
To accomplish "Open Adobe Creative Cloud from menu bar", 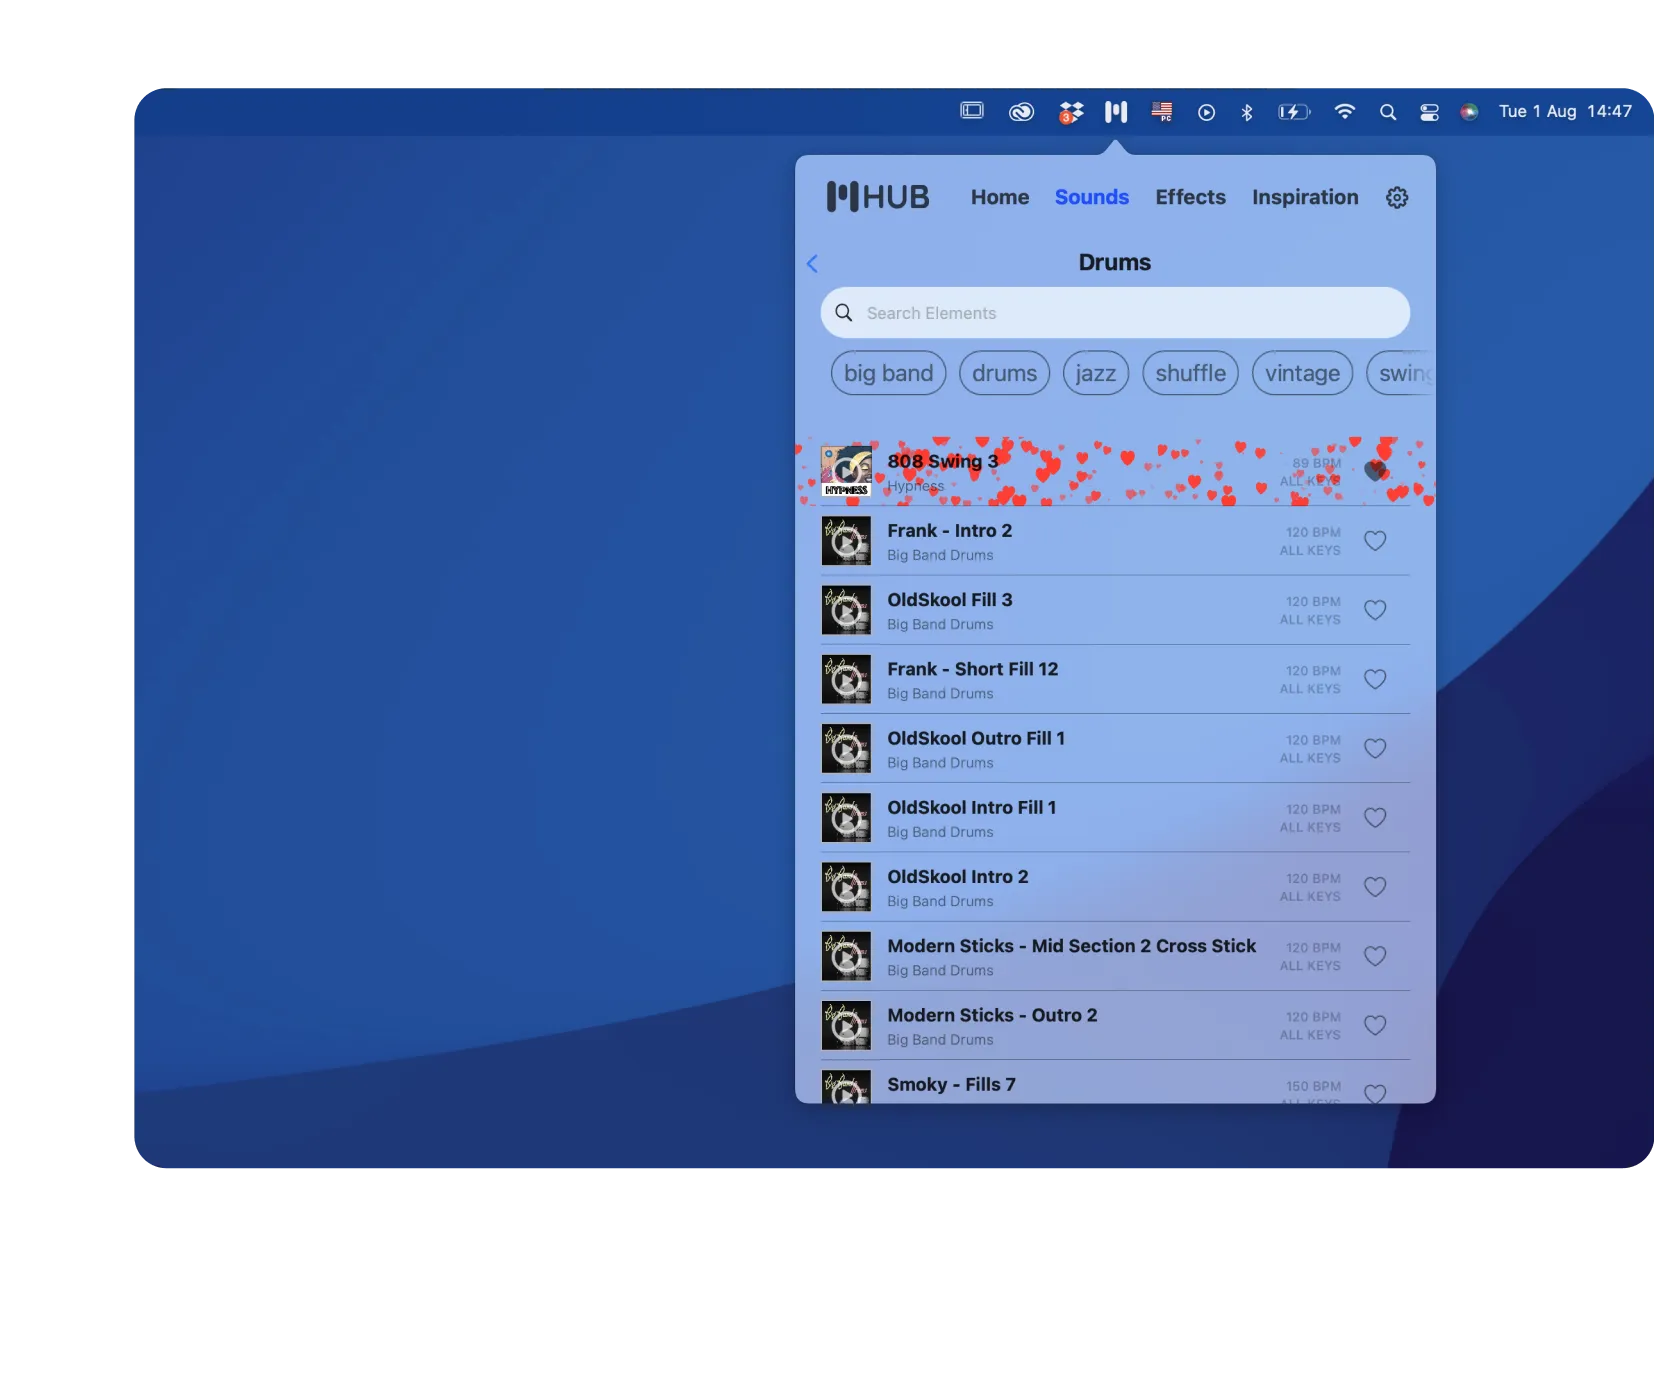I will 1020,111.
